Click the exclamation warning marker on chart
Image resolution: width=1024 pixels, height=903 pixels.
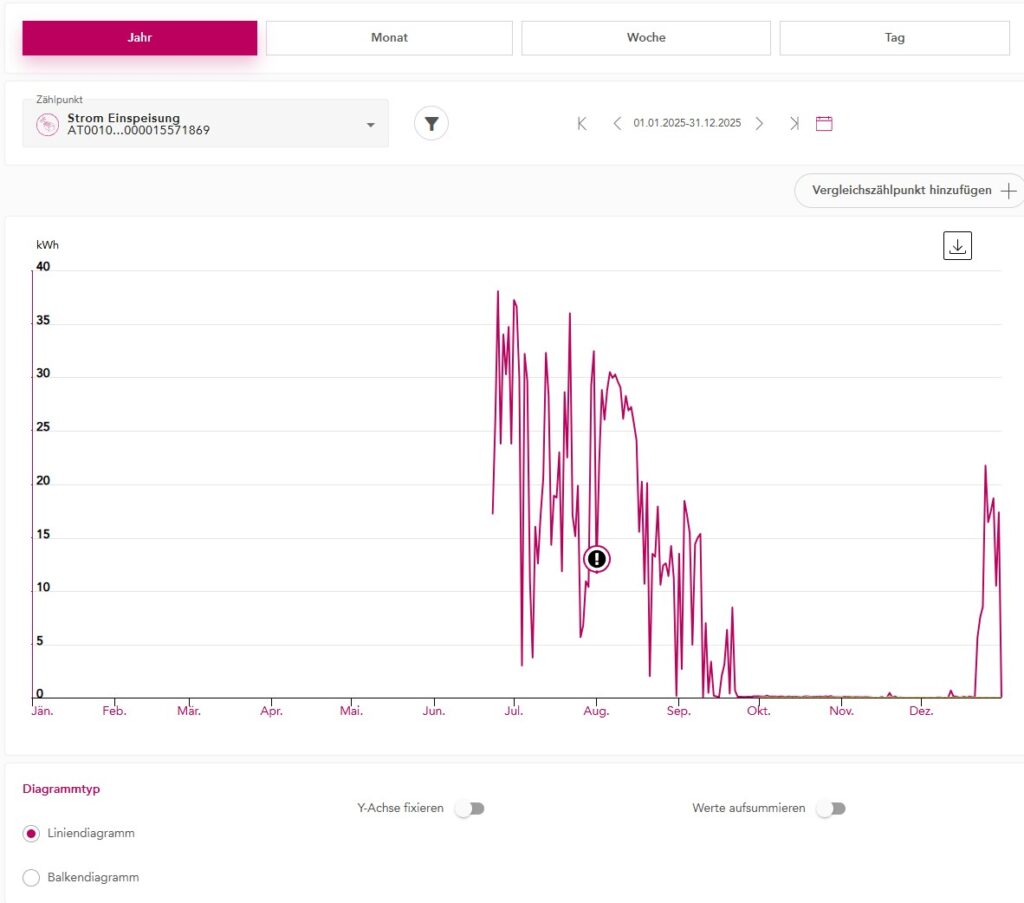click(597, 559)
